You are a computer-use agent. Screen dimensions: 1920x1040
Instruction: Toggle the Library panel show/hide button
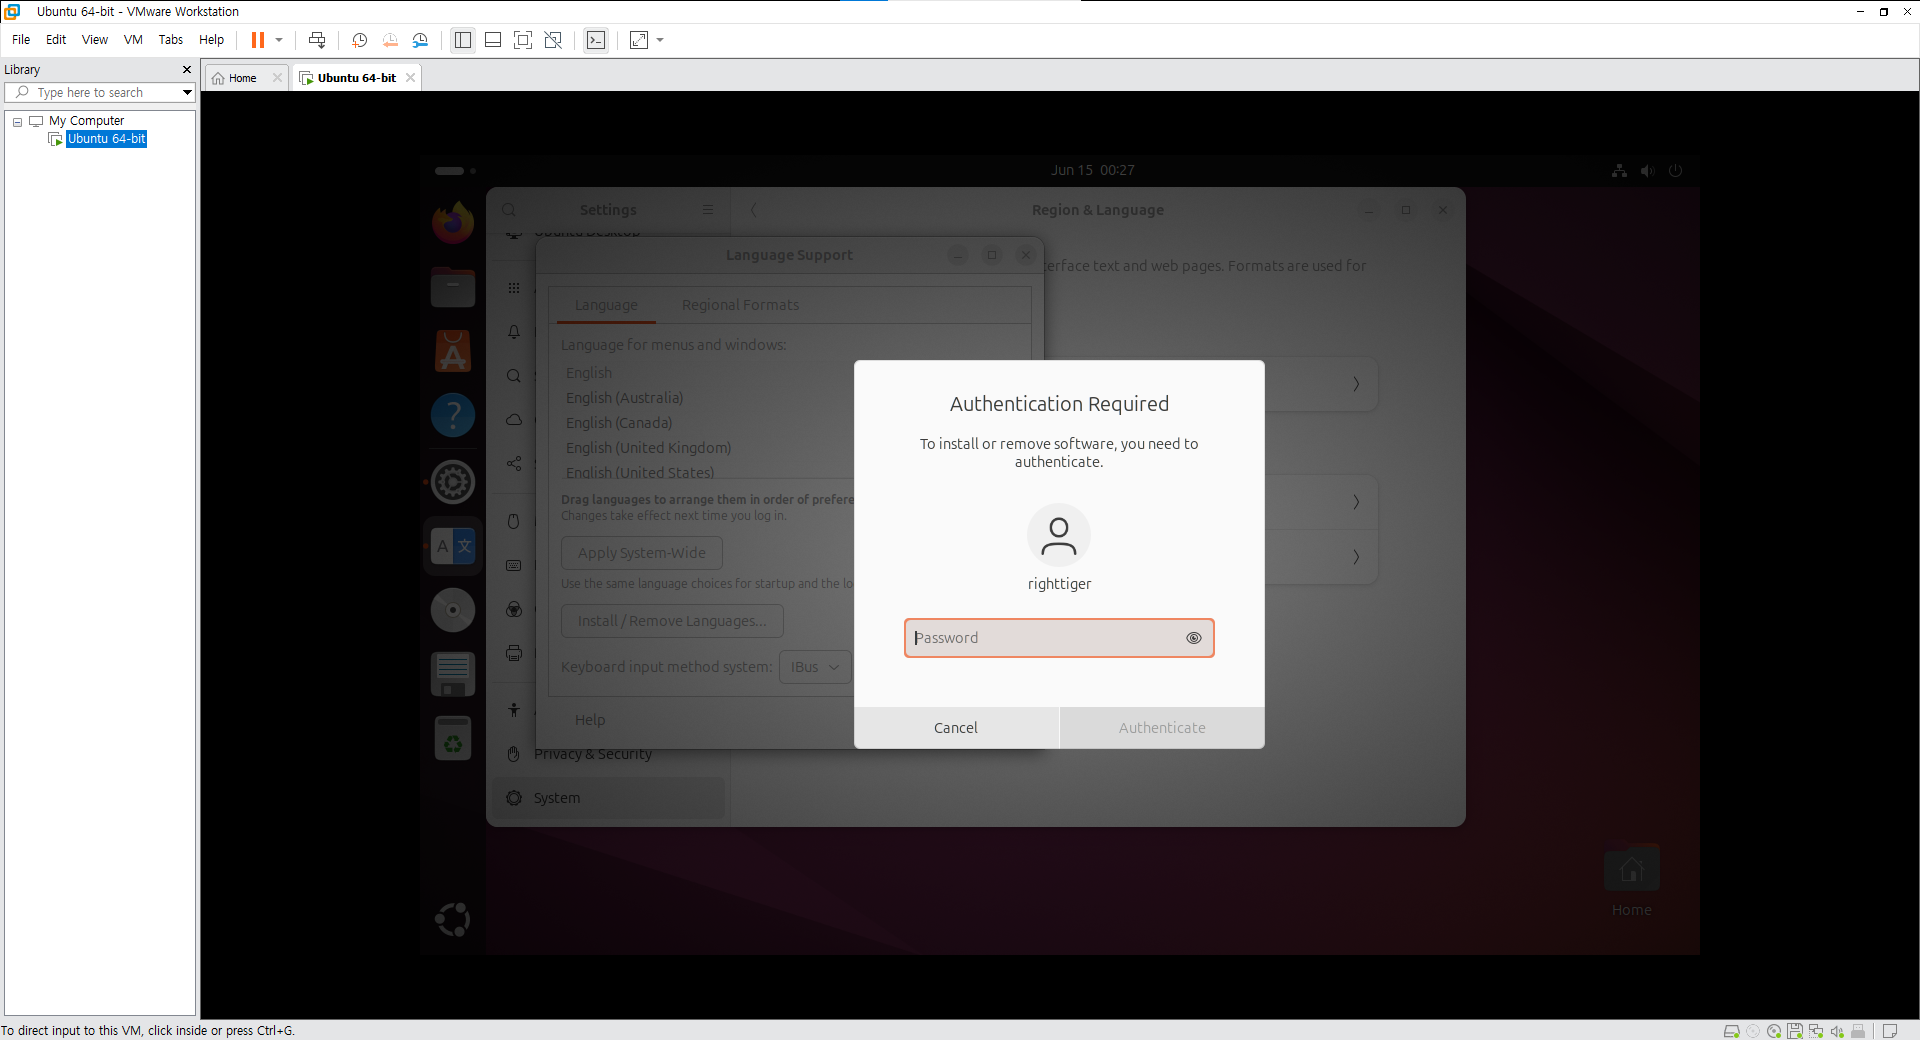(x=463, y=40)
